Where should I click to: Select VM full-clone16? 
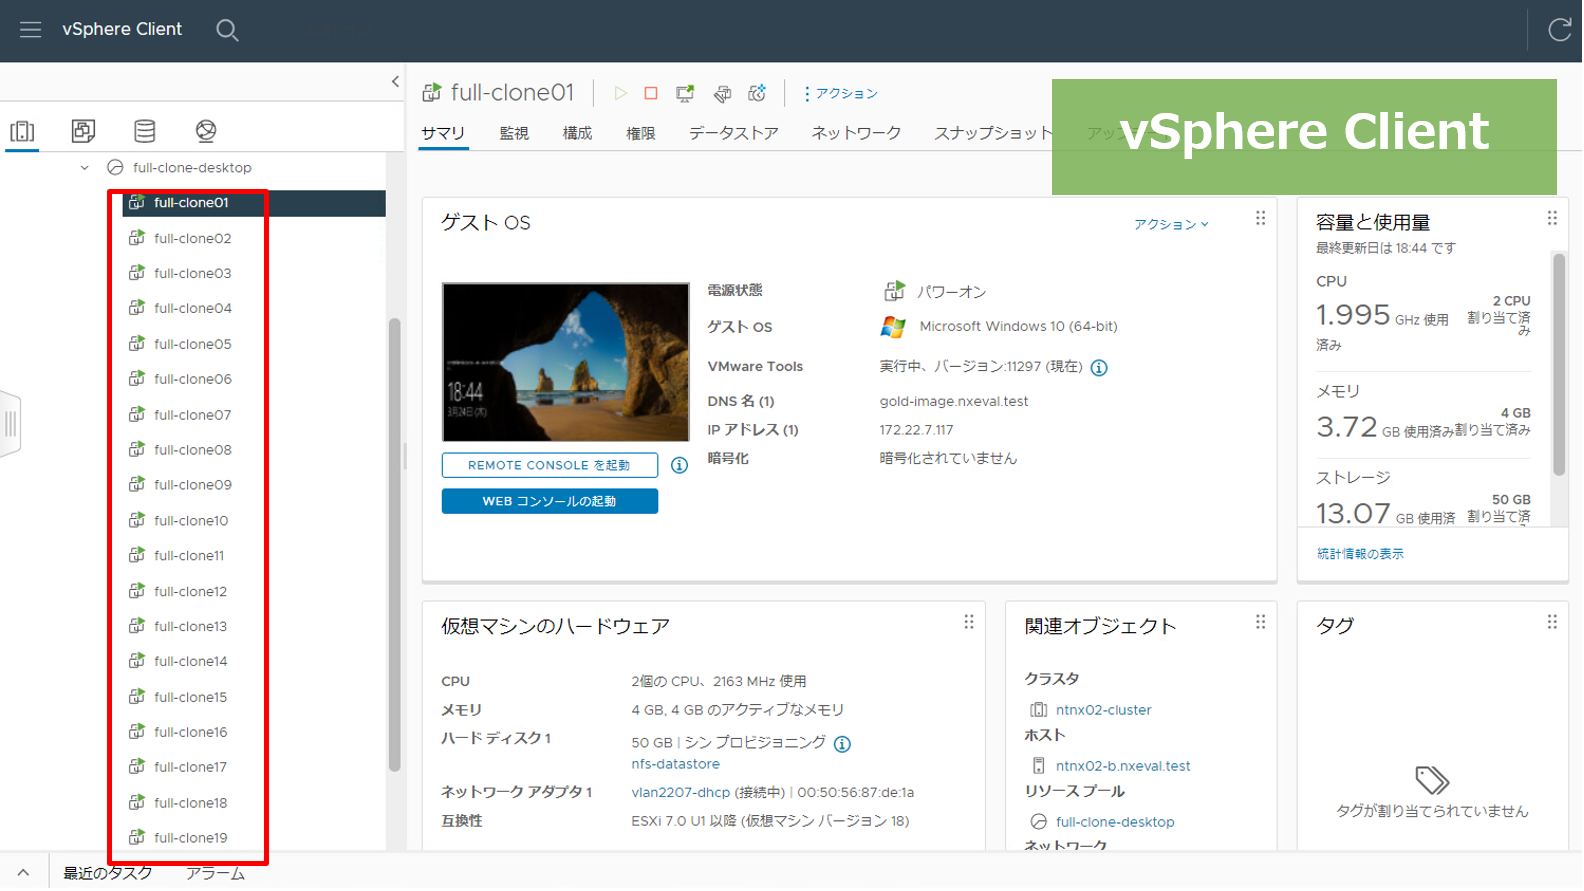click(x=192, y=734)
